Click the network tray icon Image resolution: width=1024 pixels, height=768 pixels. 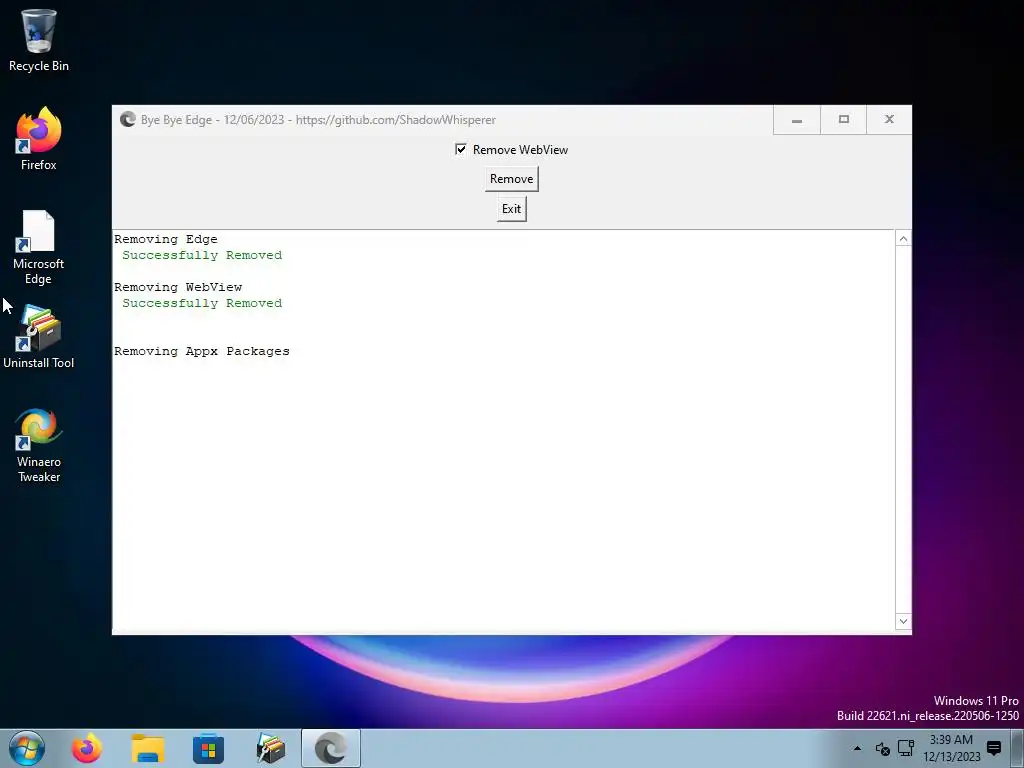[x=906, y=748]
